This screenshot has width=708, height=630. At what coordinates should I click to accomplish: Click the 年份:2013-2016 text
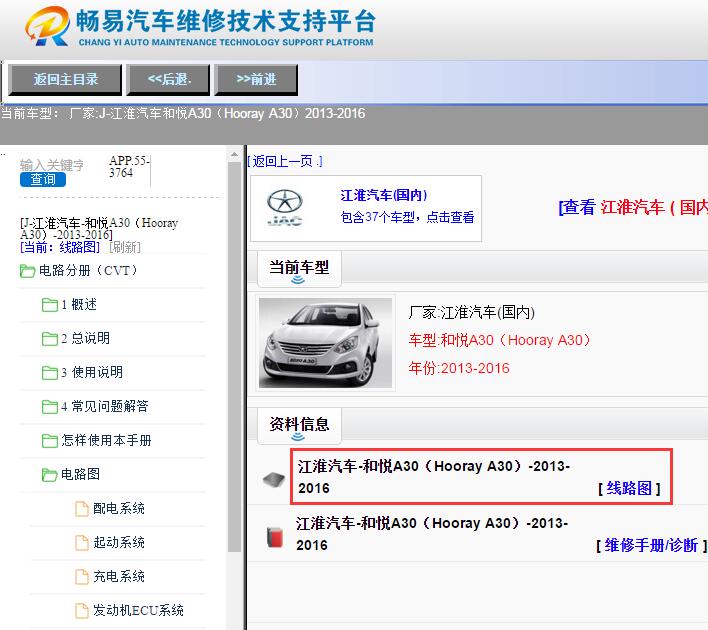pyautogui.click(x=459, y=369)
